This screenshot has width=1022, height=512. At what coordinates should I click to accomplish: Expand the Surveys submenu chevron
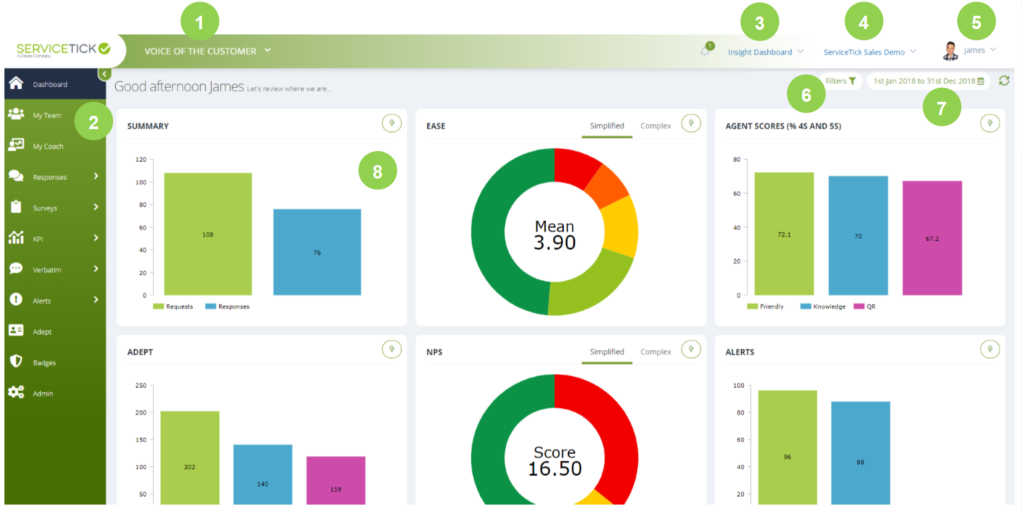(x=96, y=207)
